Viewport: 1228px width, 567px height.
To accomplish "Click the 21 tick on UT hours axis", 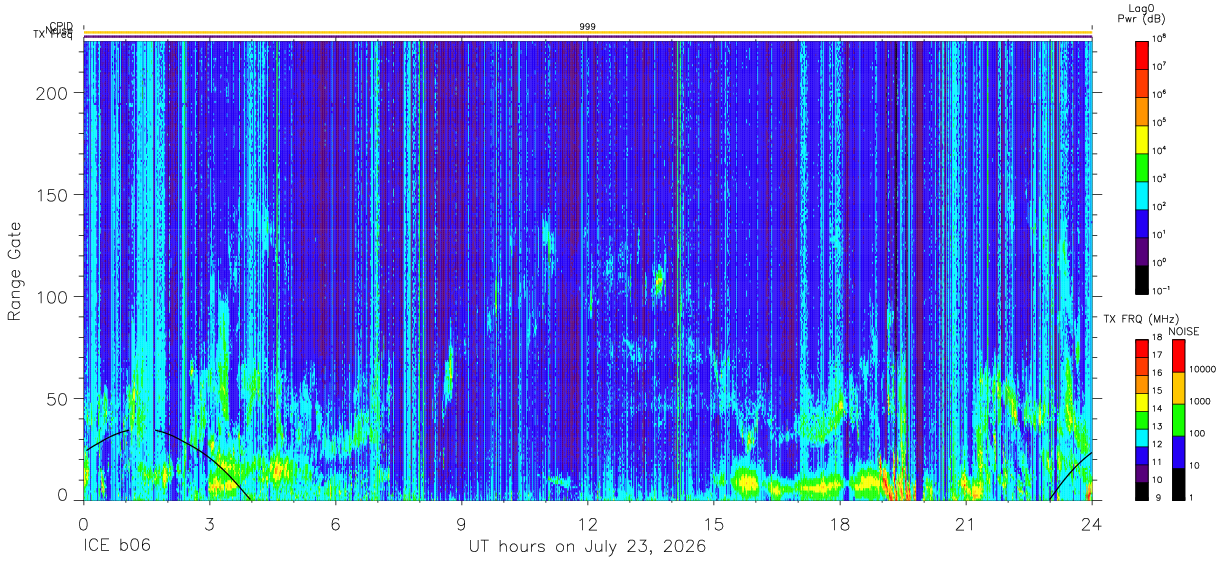I will tap(965, 523).
